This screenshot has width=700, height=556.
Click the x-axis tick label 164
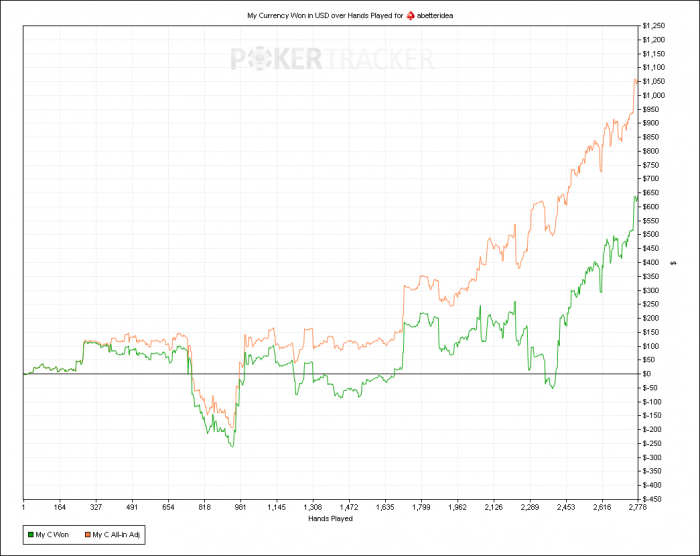click(59, 507)
